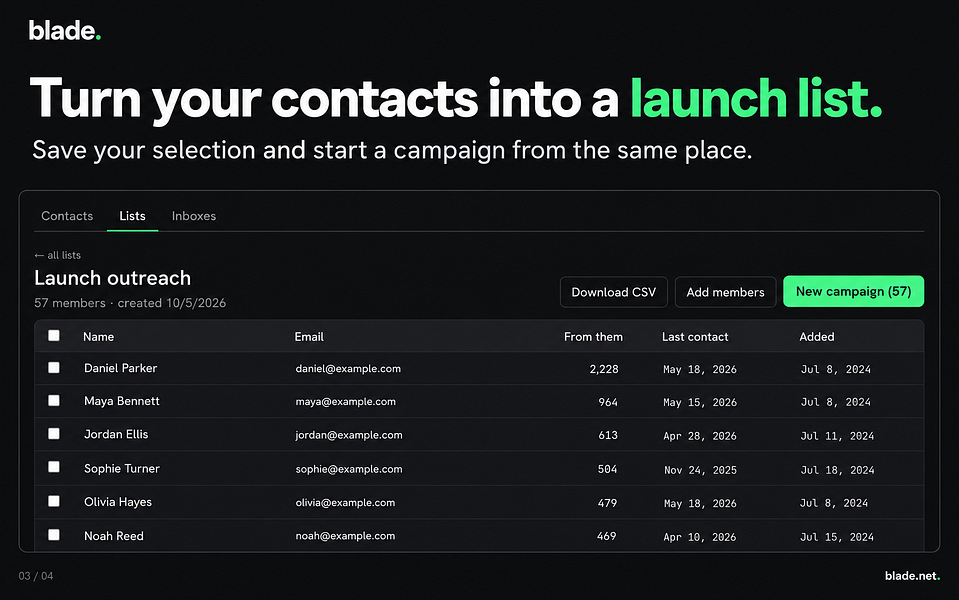Open the Contacts tab
This screenshot has width=959, height=600.
pos(67,216)
